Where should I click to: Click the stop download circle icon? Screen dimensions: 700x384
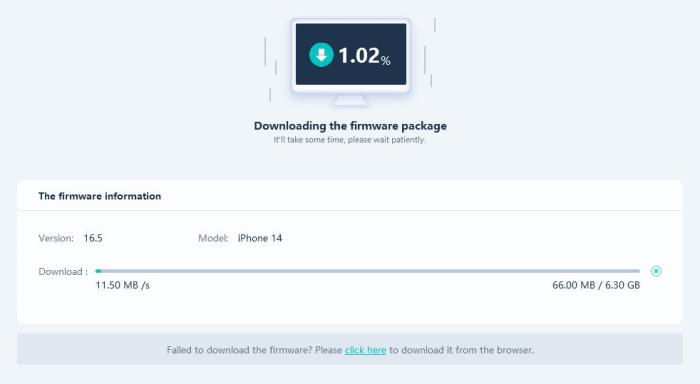656,271
